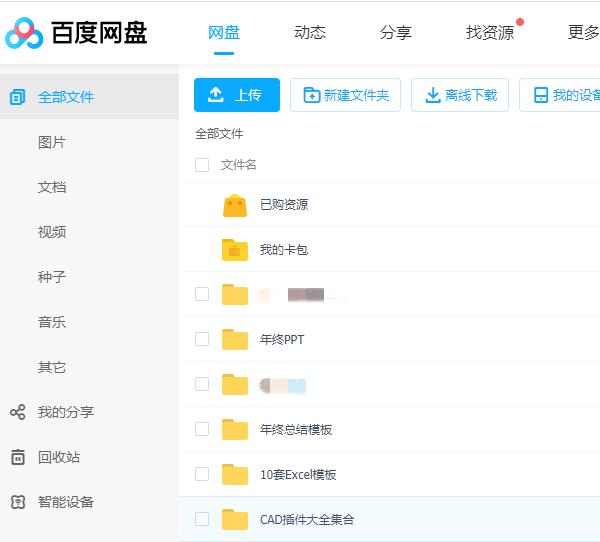
Task: Click the 我的分享 share icon in sidebar
Action: click(17, 412)
